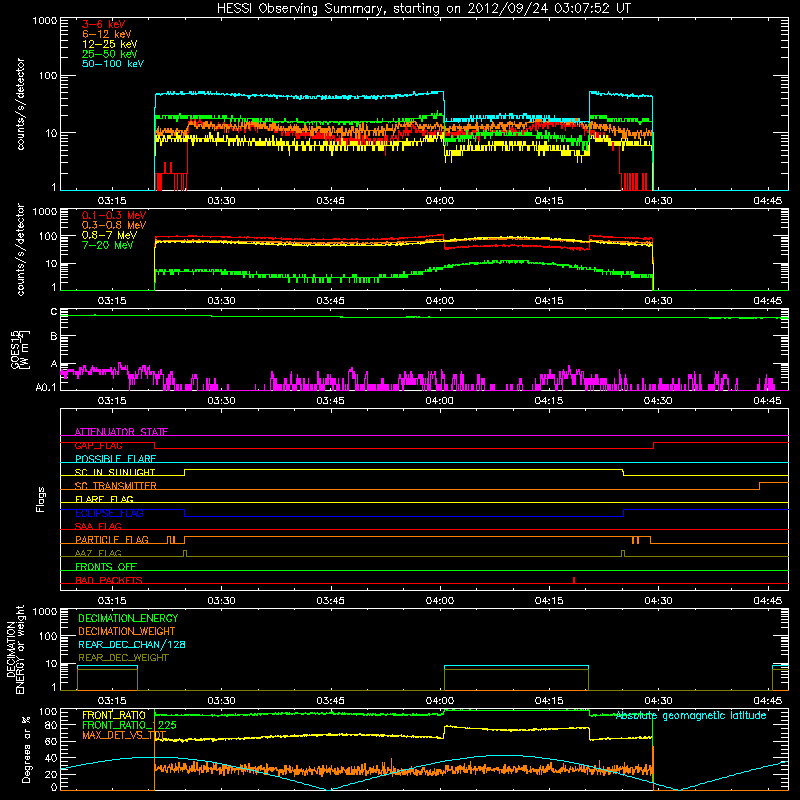
Task: Click the 'DECIMATION ENERGY or weight' axis title
Action: coord(15,649)
